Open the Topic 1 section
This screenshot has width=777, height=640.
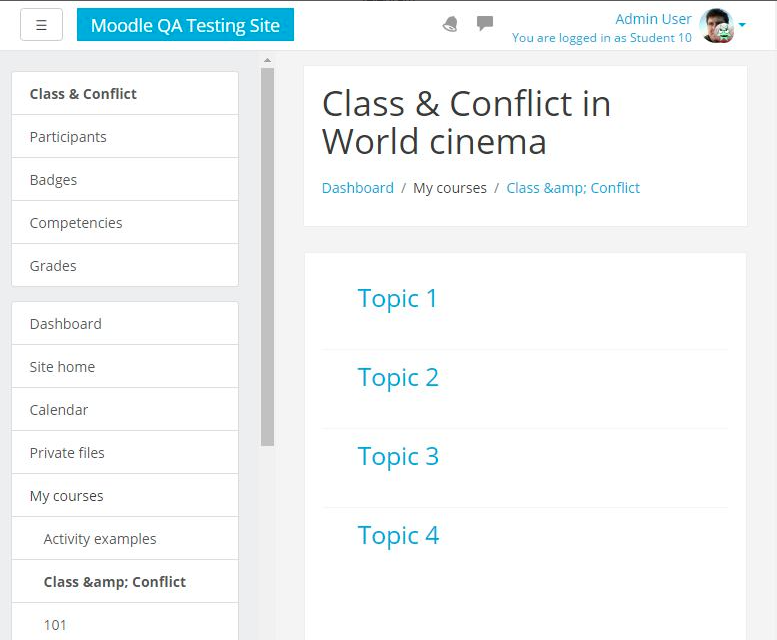pos(397,299)
